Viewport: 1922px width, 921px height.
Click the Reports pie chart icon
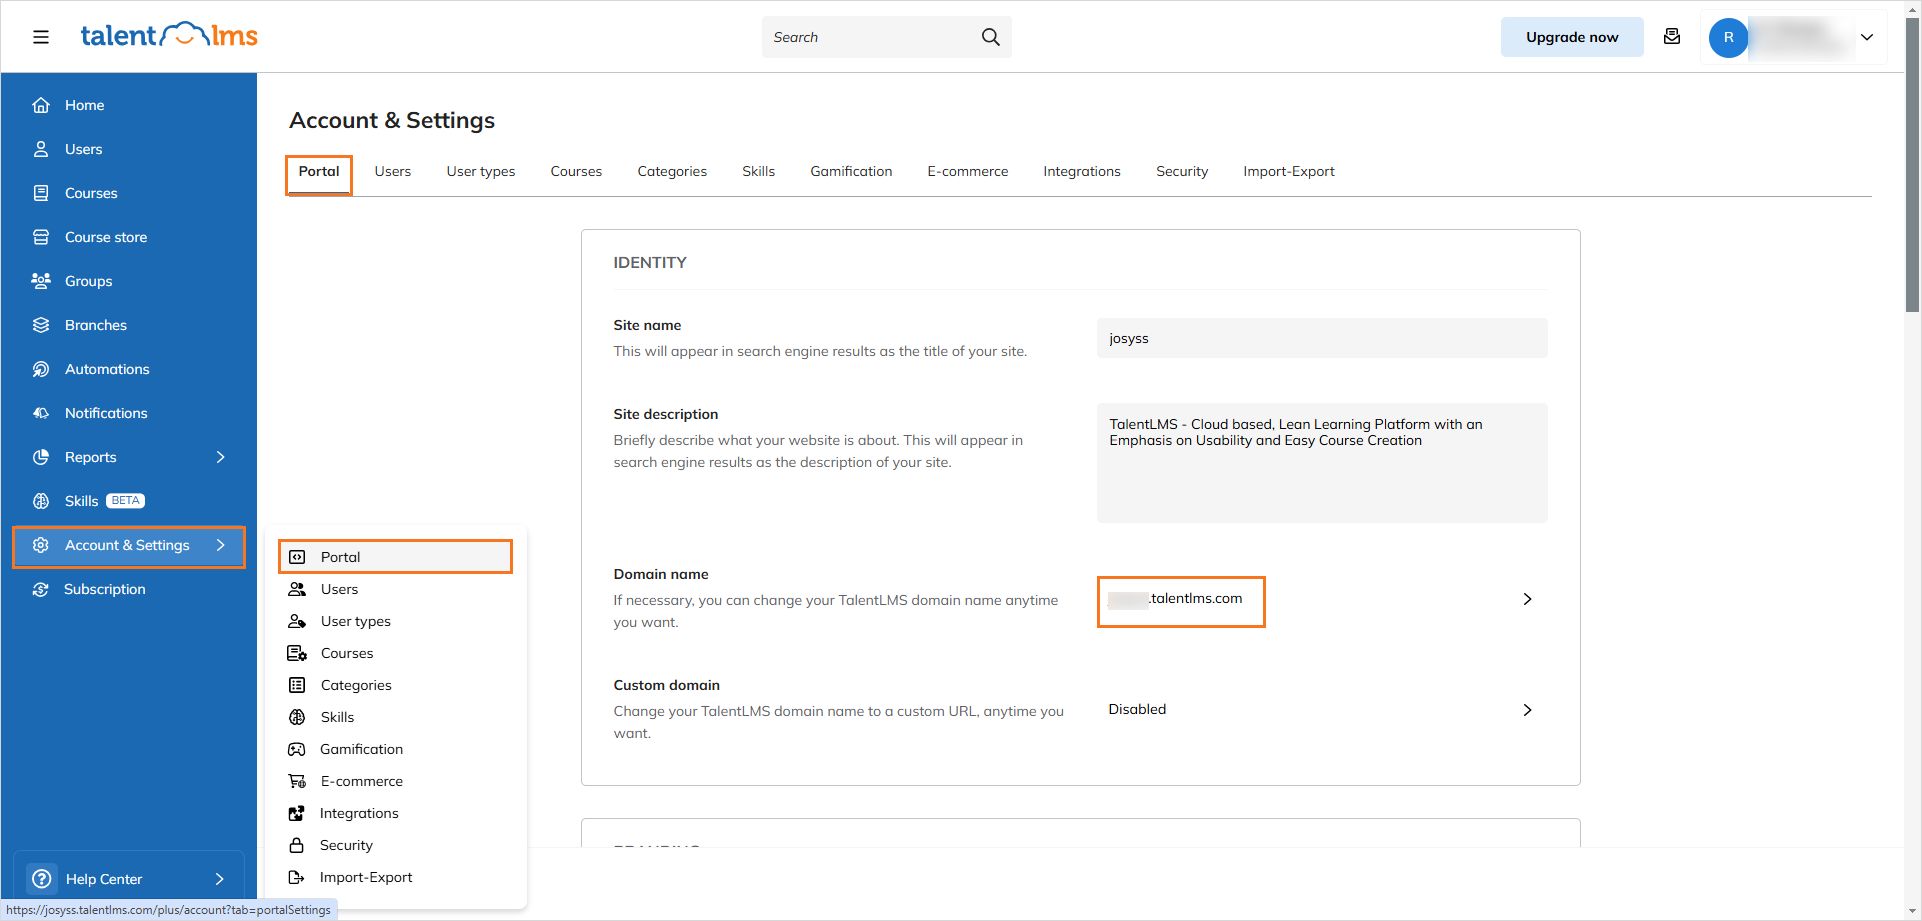pos(41,457)
